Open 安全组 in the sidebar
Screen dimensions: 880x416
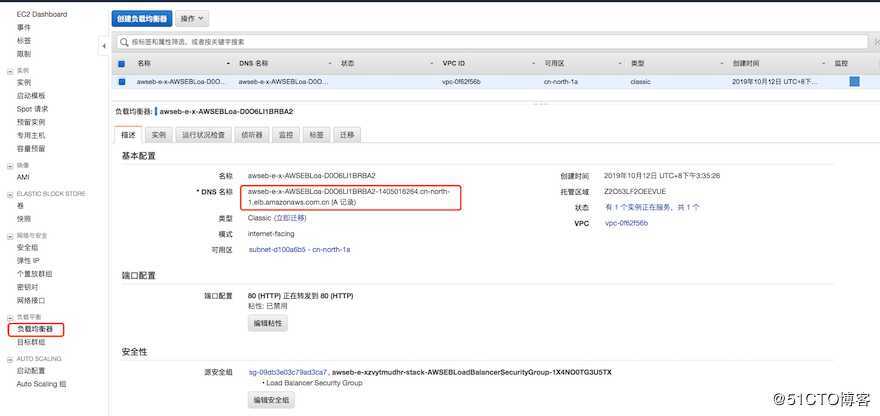[x=28, y=247]
